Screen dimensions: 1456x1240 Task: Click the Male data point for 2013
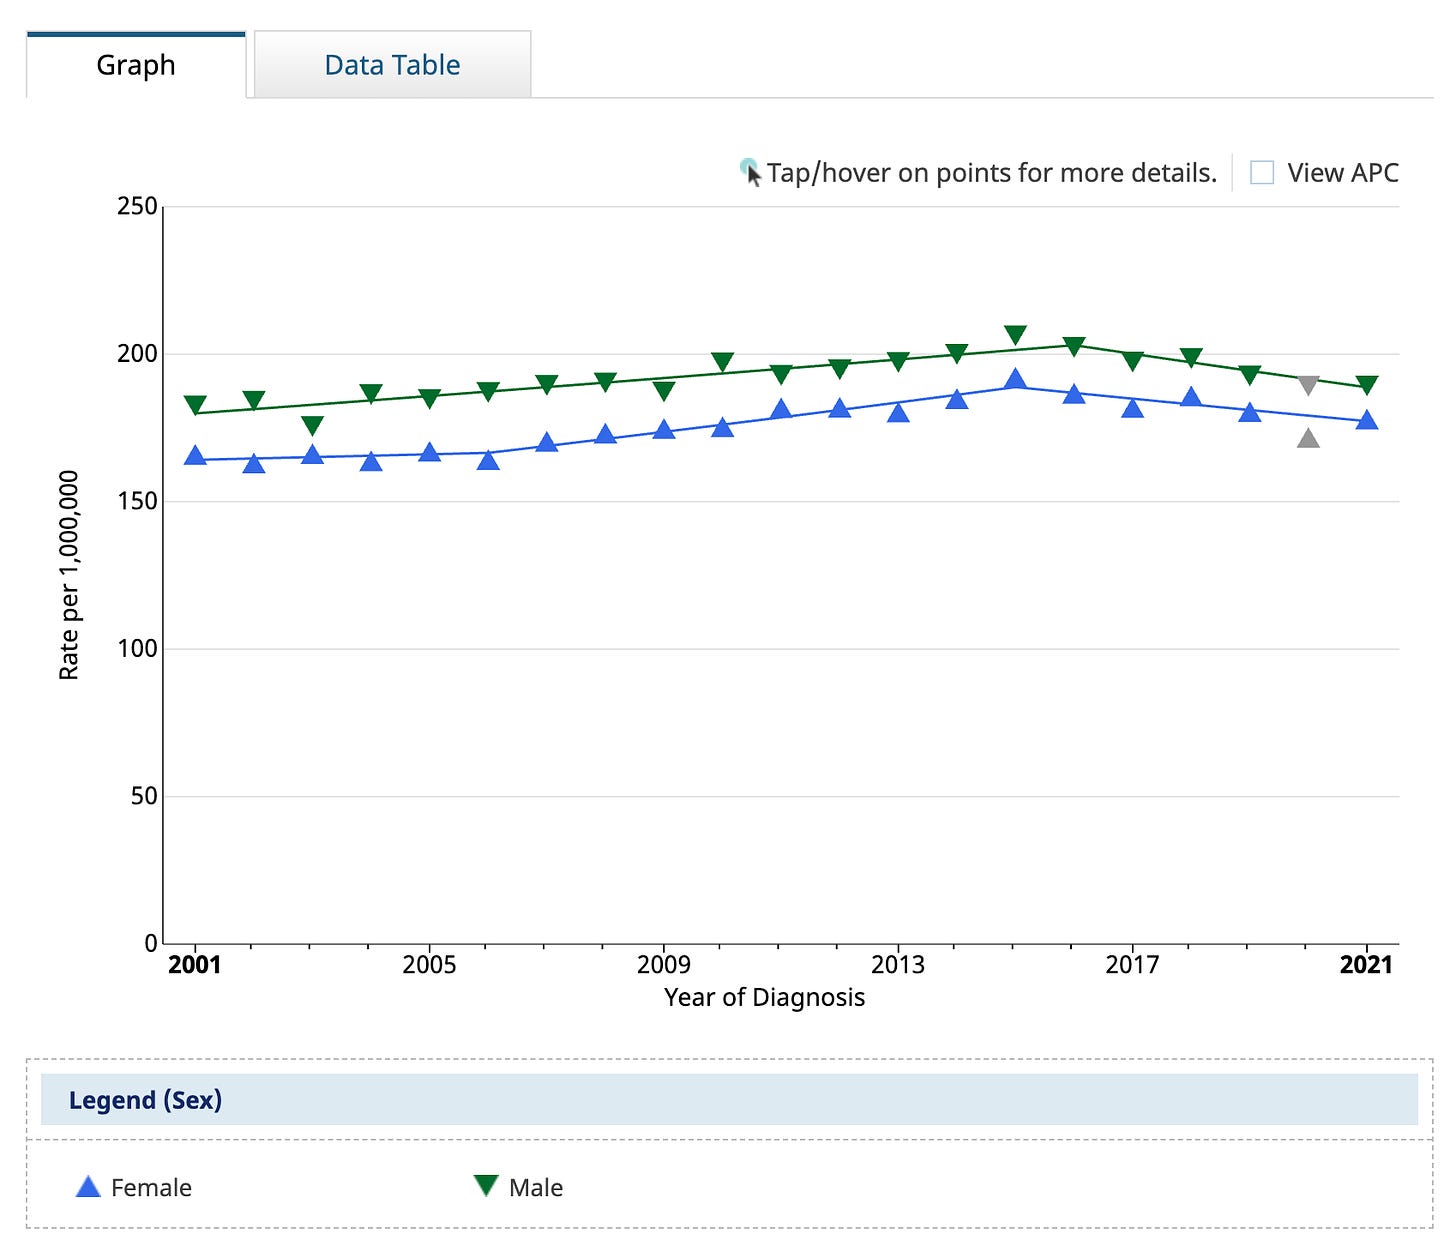tap(898, 361)
